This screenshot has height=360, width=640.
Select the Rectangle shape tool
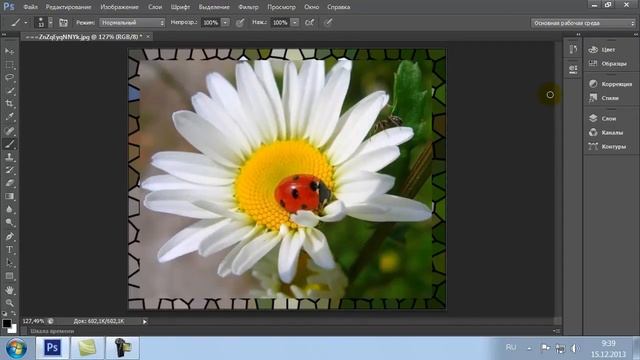[x=9, y=276]
